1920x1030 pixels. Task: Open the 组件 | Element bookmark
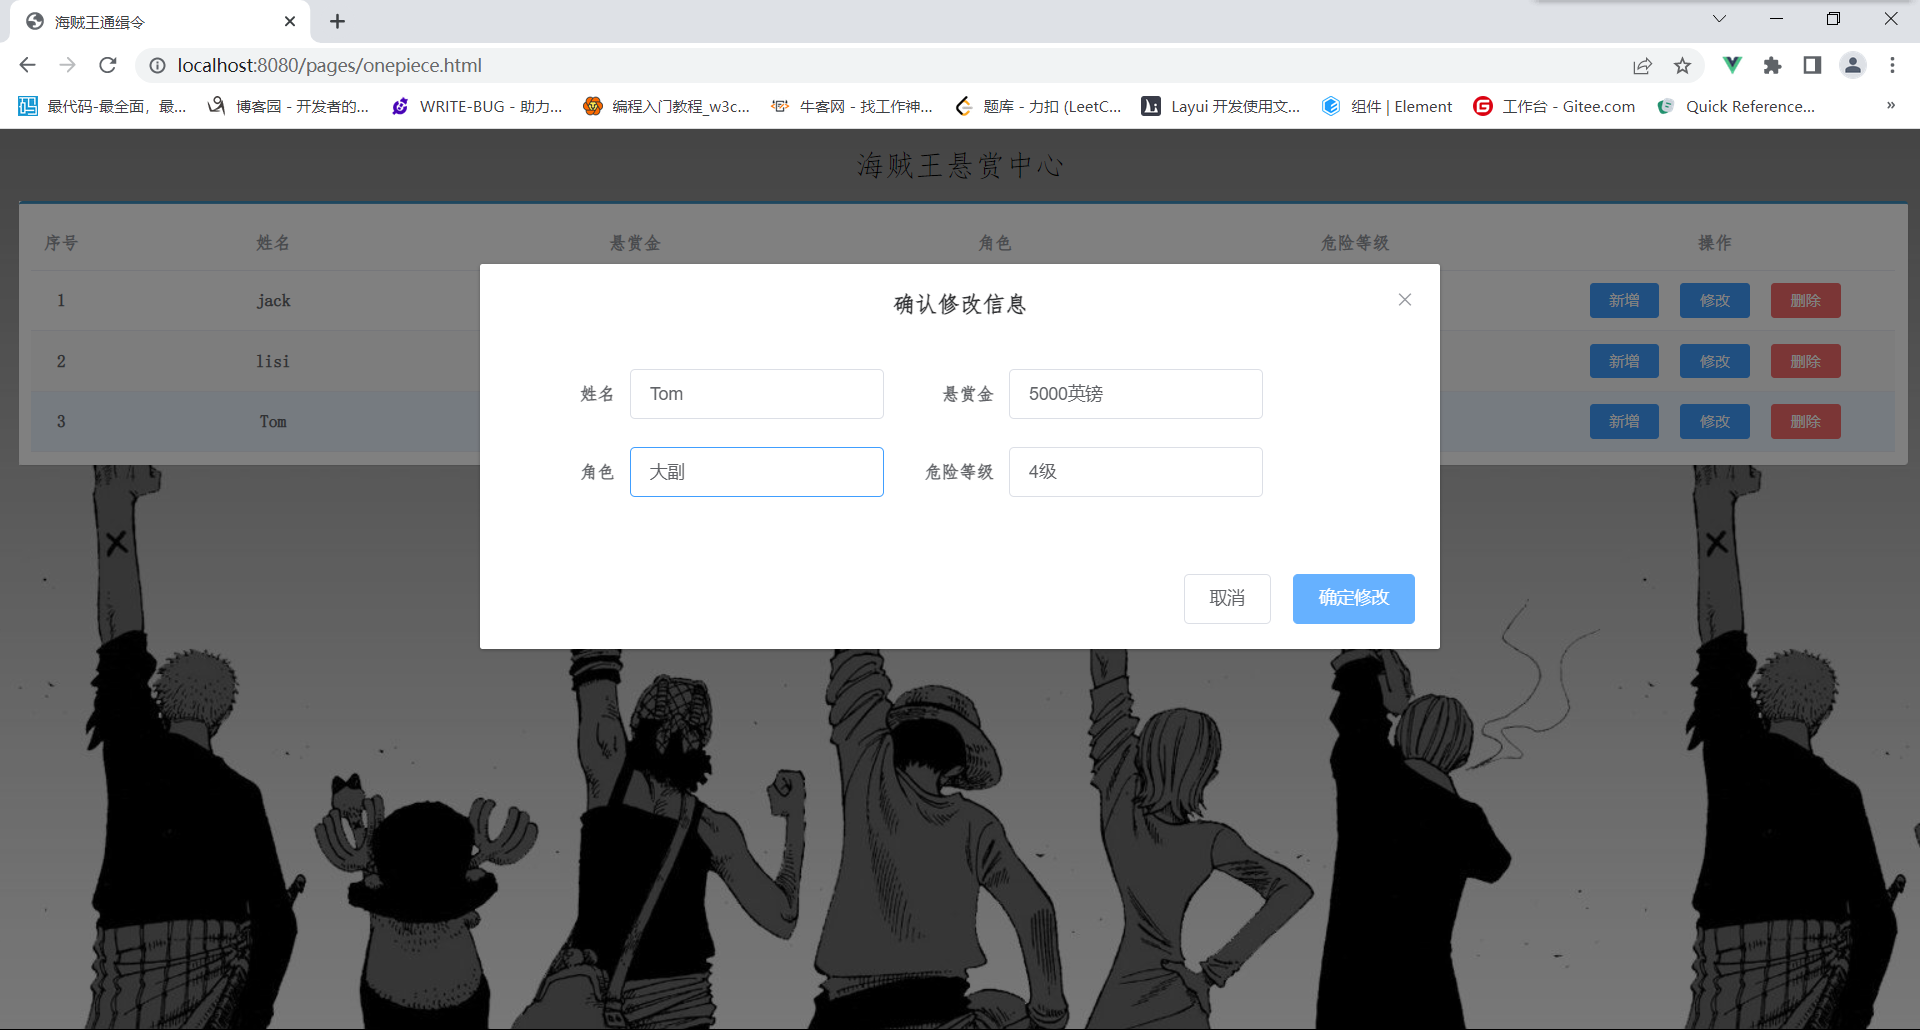(x=1387, y=106)
